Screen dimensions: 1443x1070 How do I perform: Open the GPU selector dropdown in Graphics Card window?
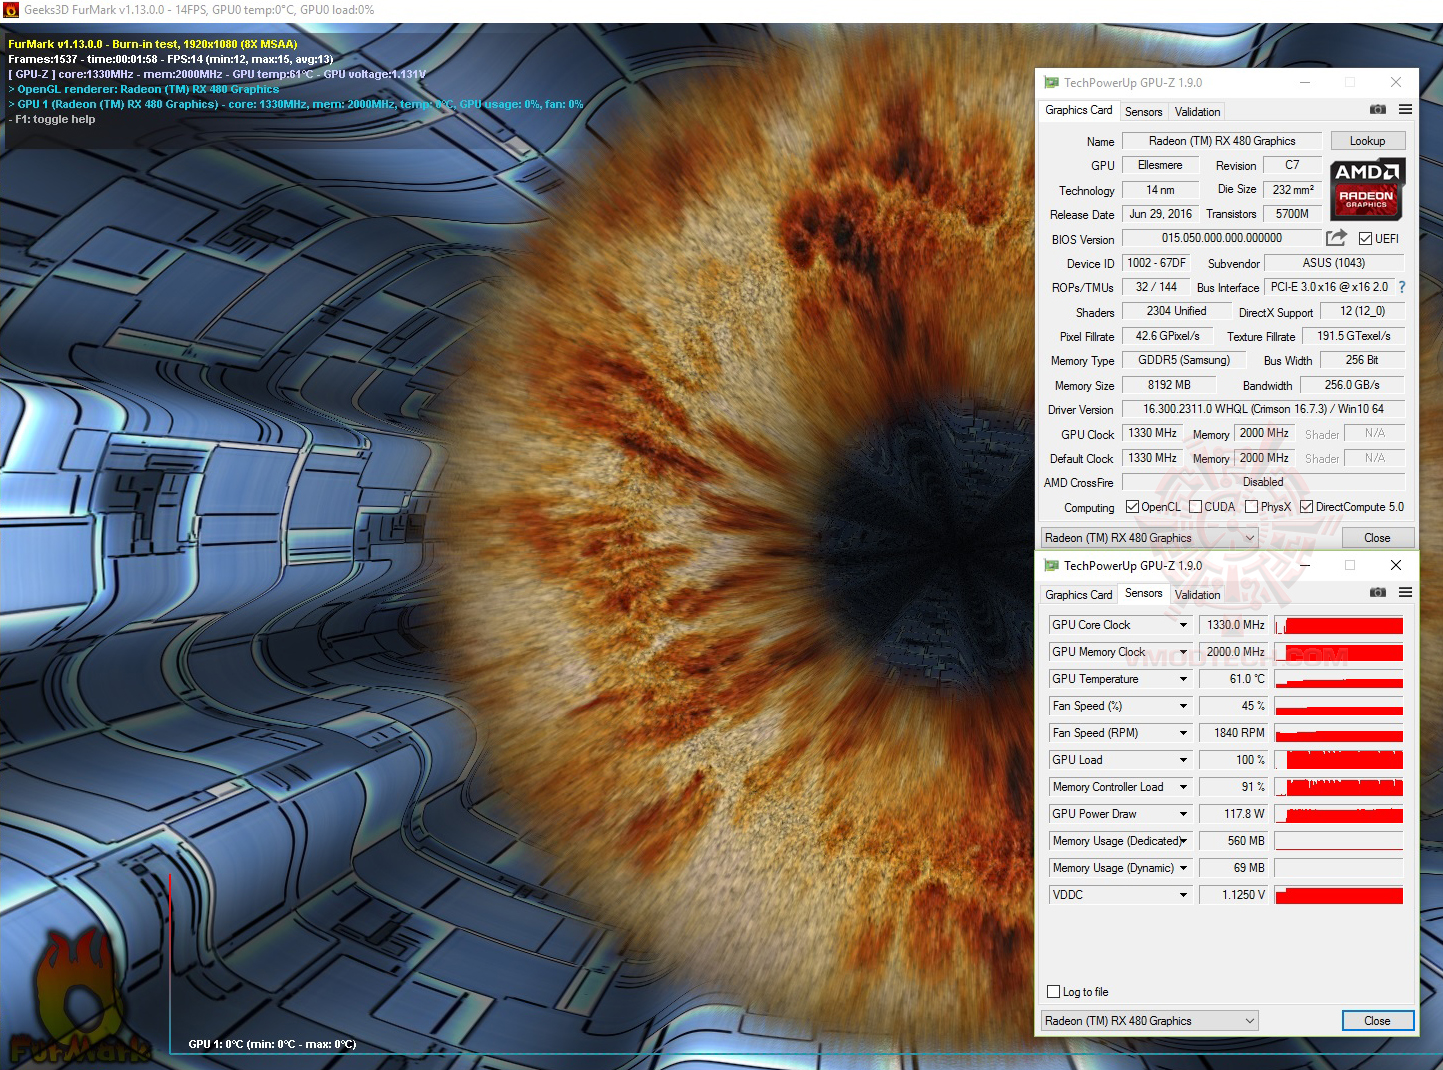click(x=1149, y=538)
